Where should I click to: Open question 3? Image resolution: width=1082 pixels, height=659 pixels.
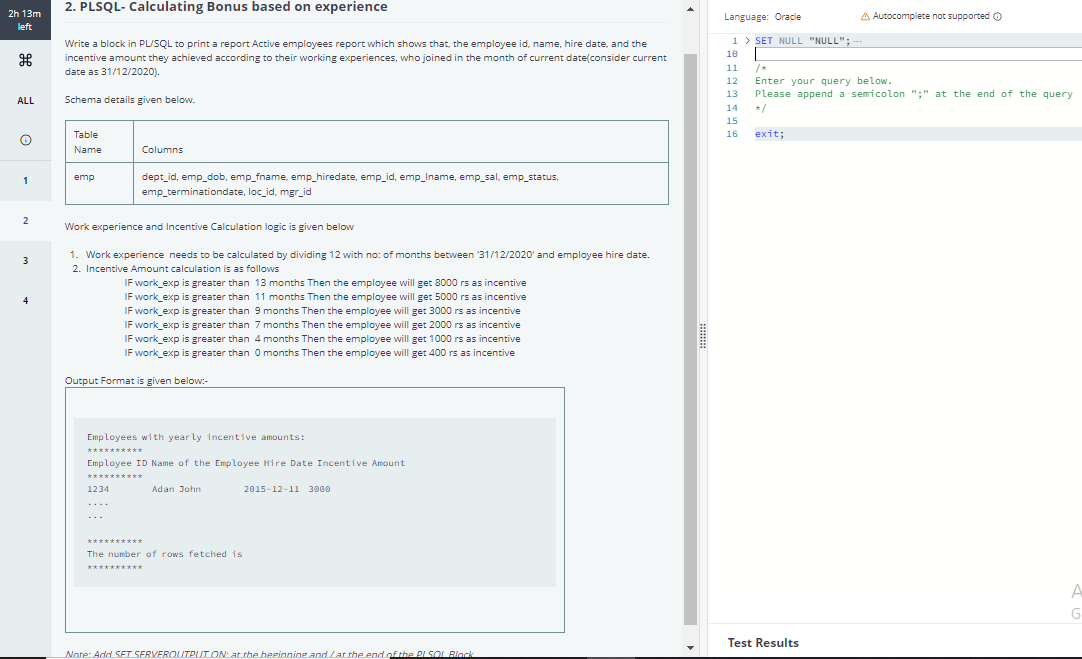[25, 260]
